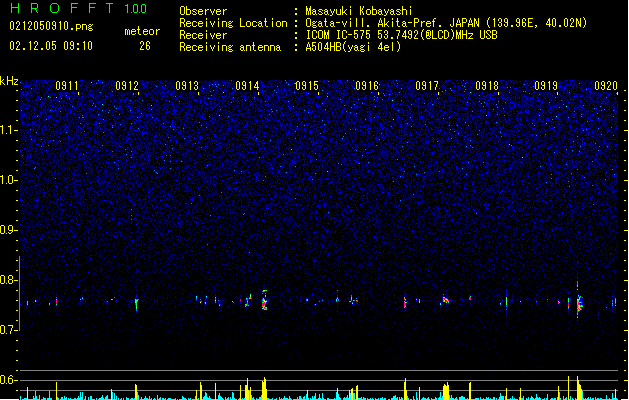Click the 0911 time marker
Image resolution: width=629 pixels, height=400 pixels.
pos(67,86)
